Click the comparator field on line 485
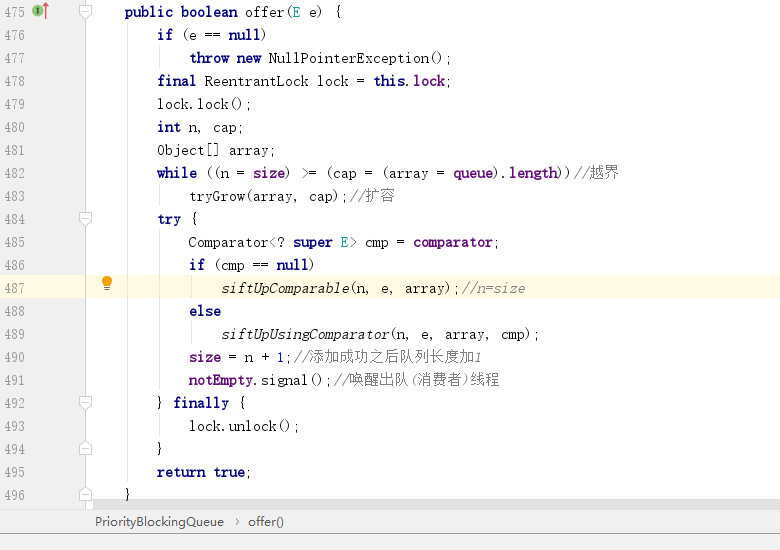 (453, 242)
